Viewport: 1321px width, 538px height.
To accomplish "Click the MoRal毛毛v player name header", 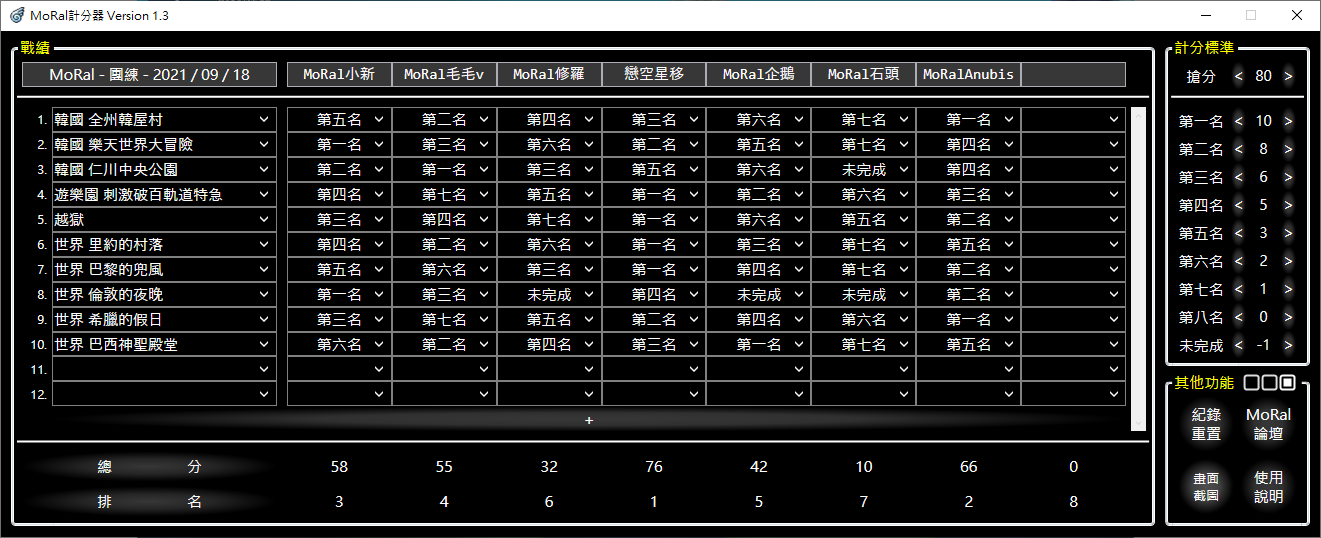I will (x=444, y=75).
